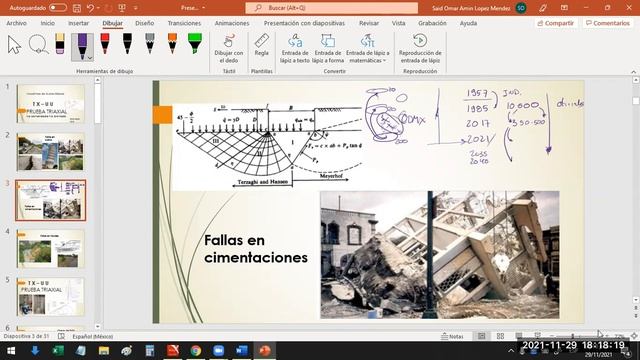This screenshot has height=360, width=640.
Task: Click the Terzaghi and Hansen diagram
Action: 268,146
